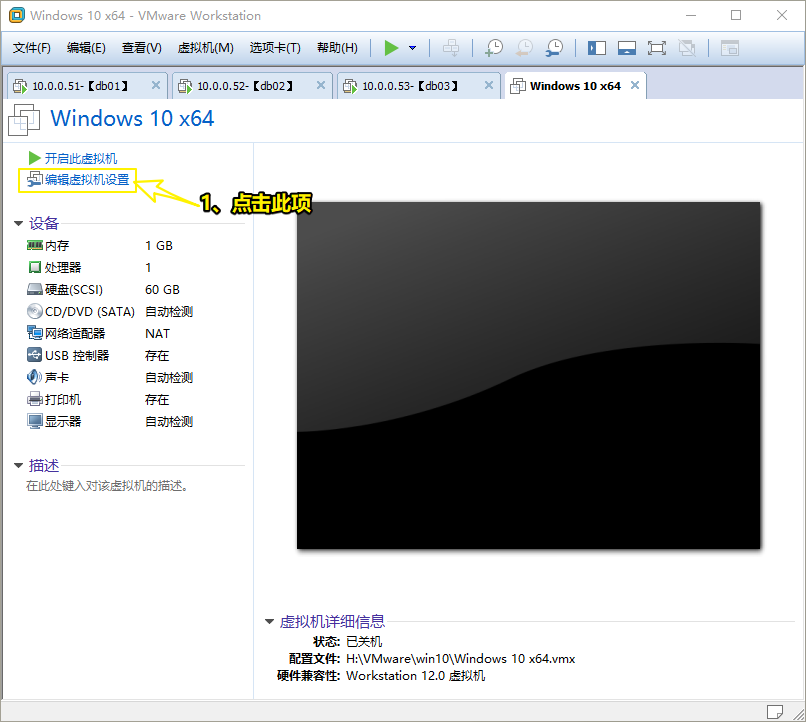Click the NAT network adapter value

[157, 334]
